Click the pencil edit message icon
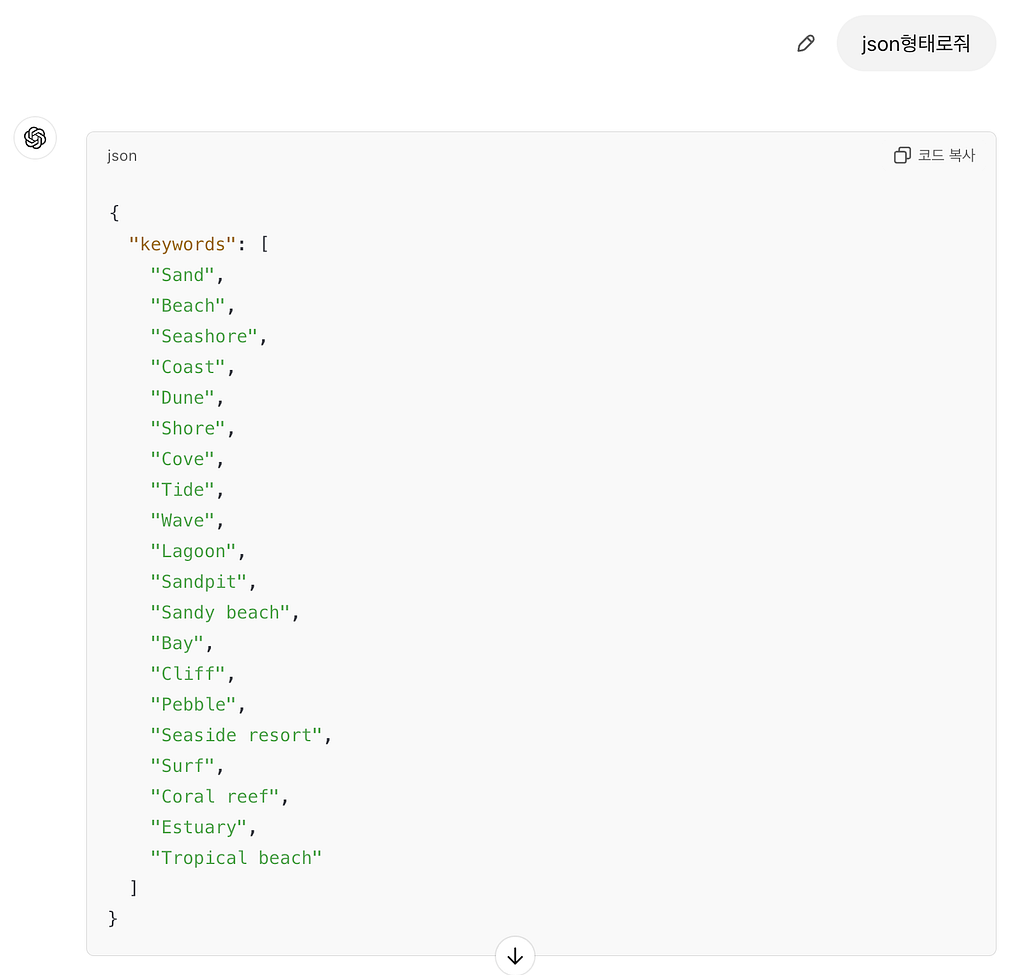The width and height of the screenshot is (1024, 975). tap(806, 44)
